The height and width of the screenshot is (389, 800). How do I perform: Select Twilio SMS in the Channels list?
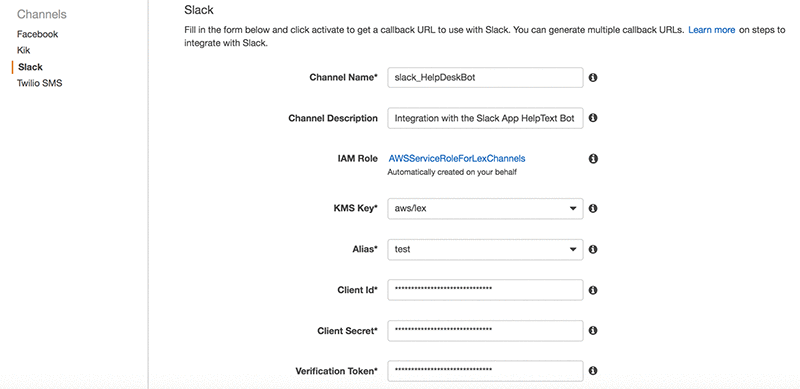pyautogui.click(x=39, y=83)
